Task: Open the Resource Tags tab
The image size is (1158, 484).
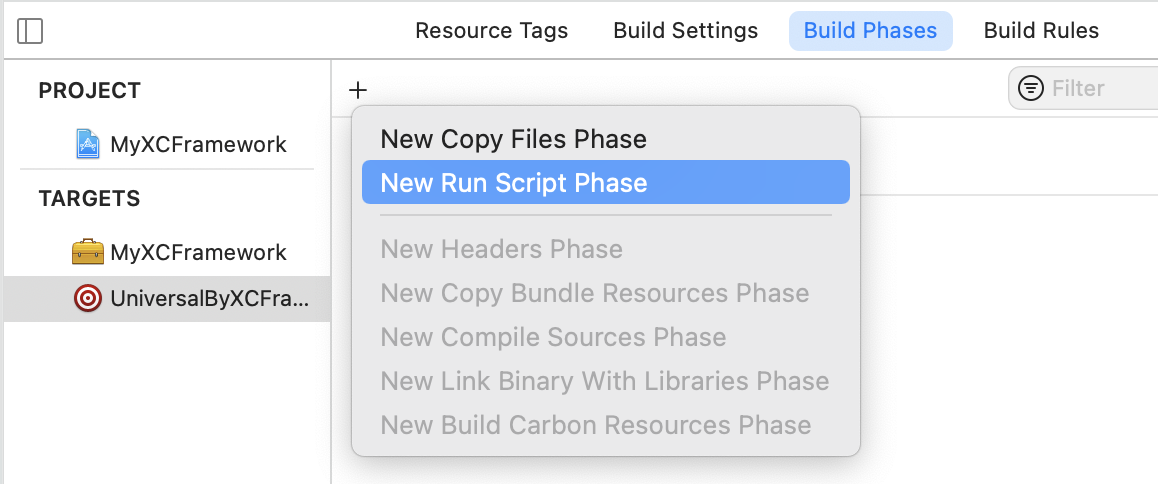Action: click(491, 31)
